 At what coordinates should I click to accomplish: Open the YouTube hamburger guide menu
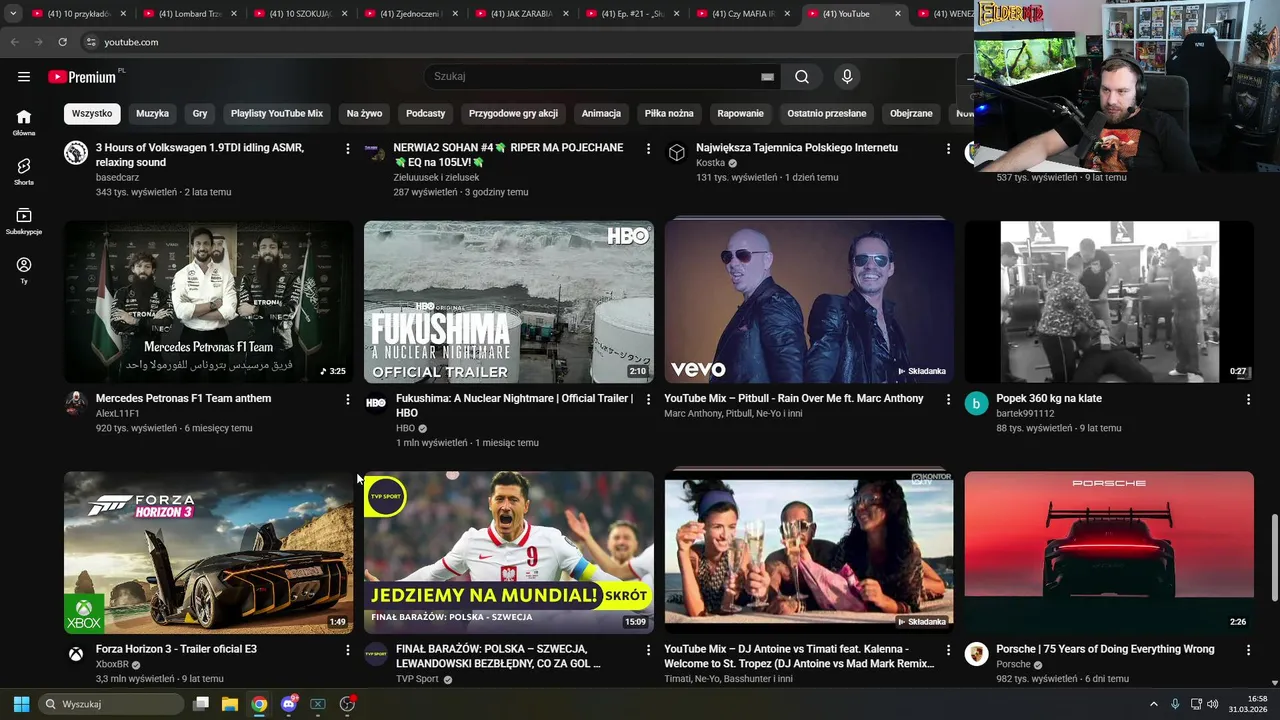pos(24,76)
